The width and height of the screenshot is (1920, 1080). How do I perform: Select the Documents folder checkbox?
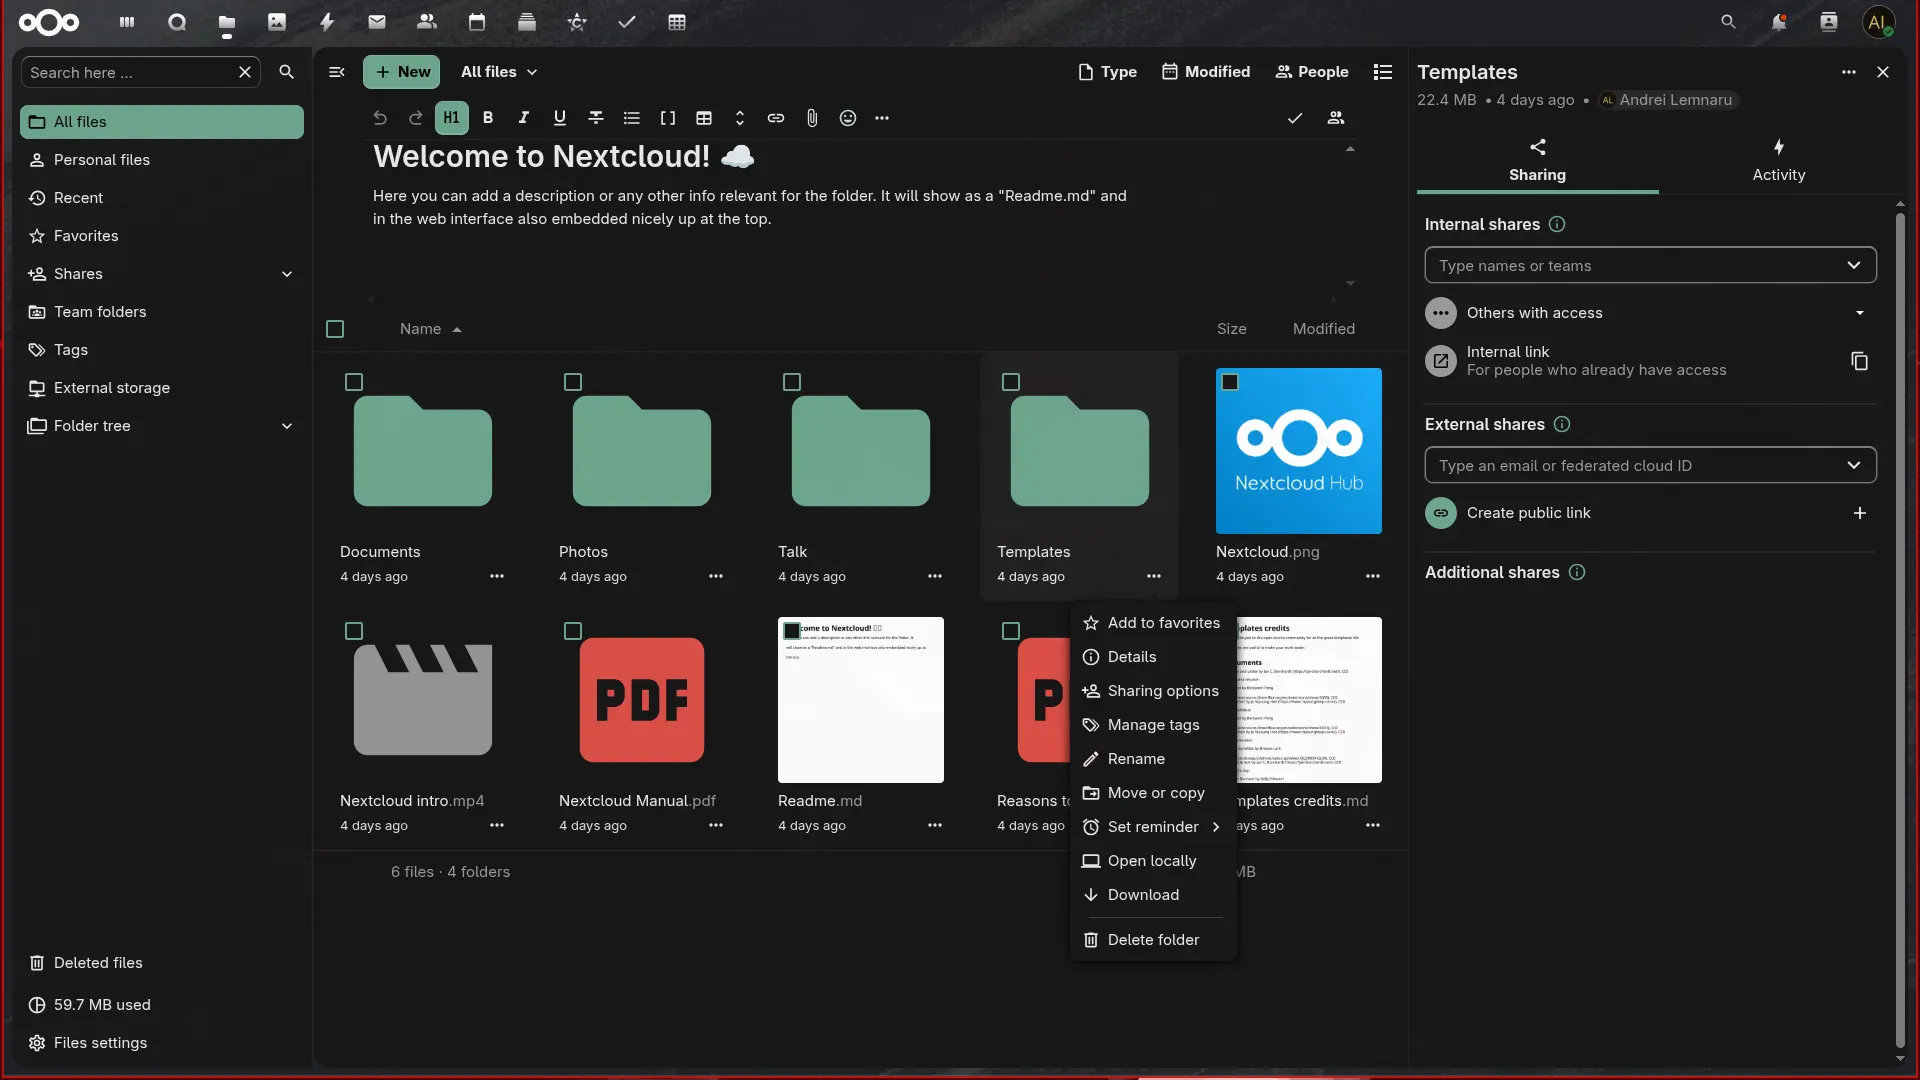[354, 382]
